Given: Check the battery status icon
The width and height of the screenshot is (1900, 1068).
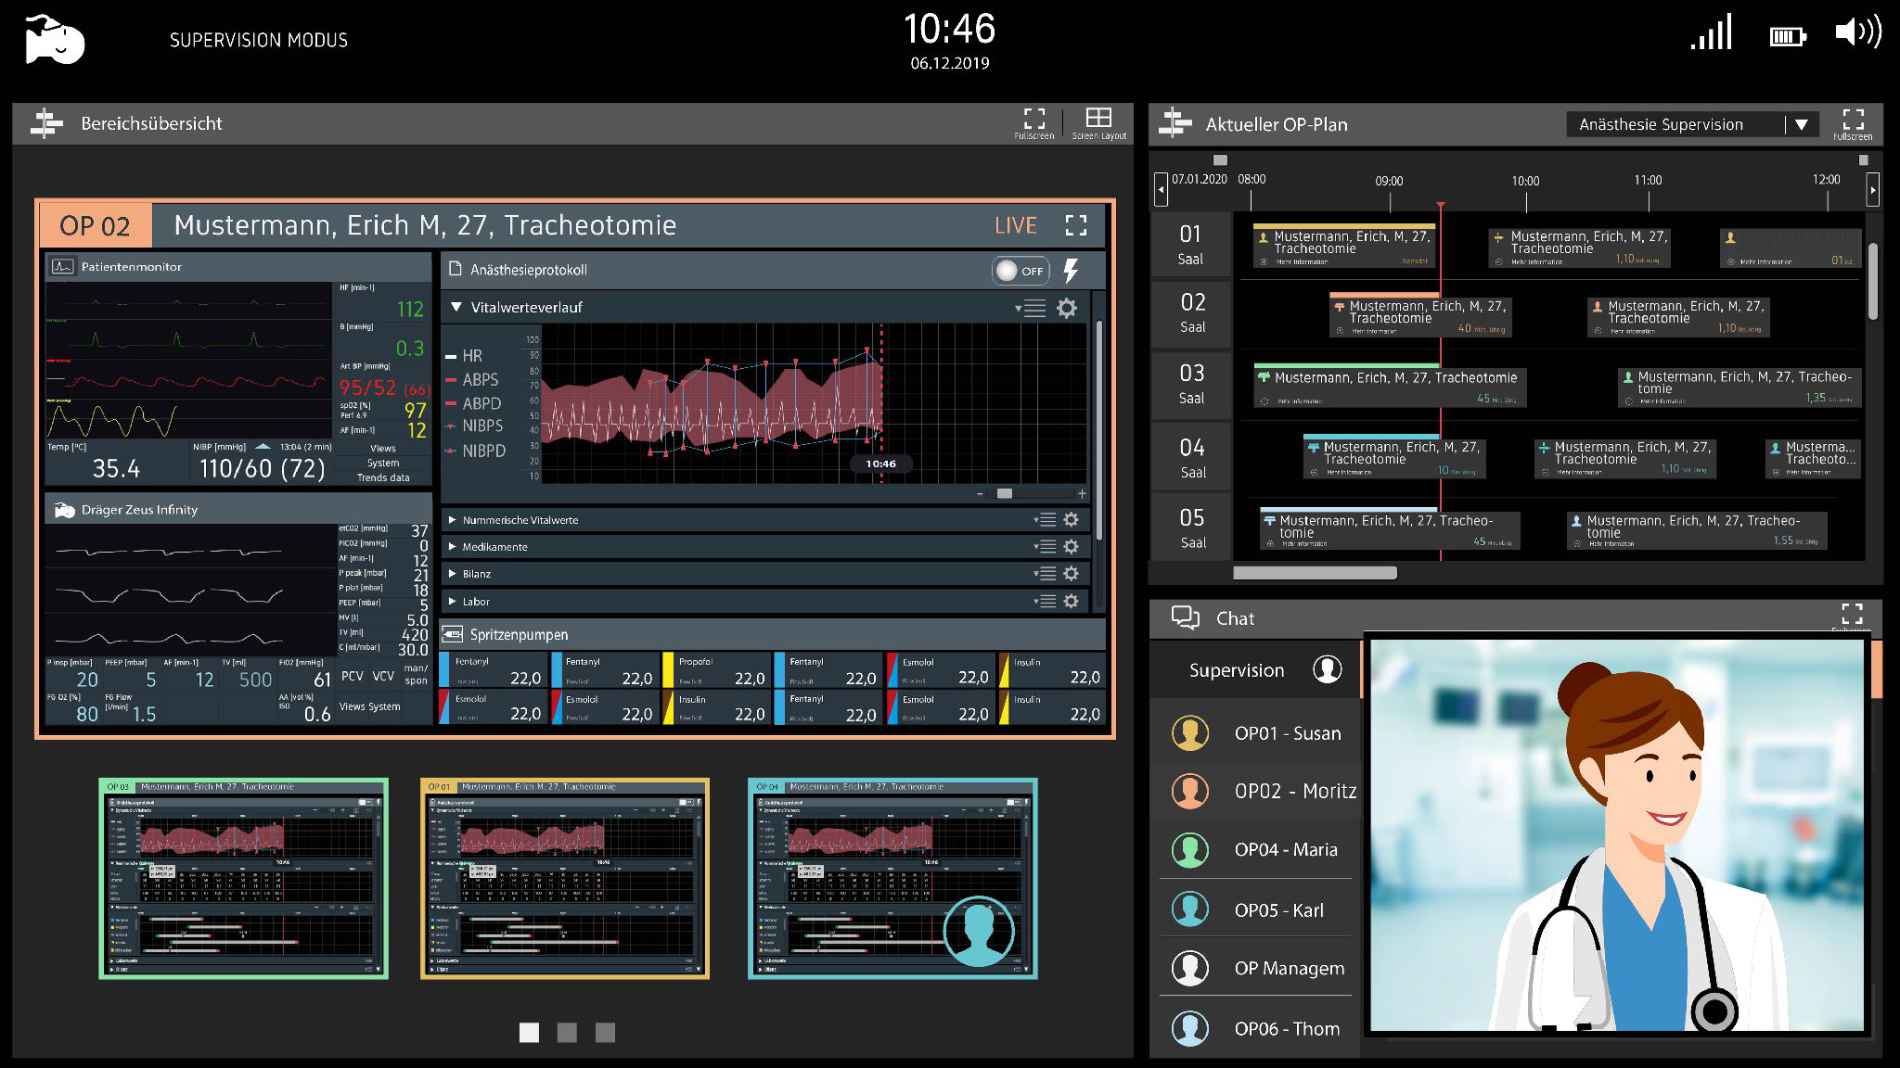Looking at the screenshot, I should pyautogui.click(x=1787, y=38).
